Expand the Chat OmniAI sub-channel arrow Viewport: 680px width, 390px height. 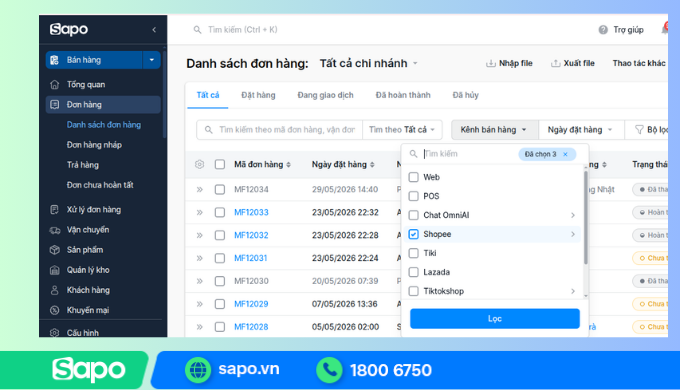pyautogui.click(x=573, y=215)
